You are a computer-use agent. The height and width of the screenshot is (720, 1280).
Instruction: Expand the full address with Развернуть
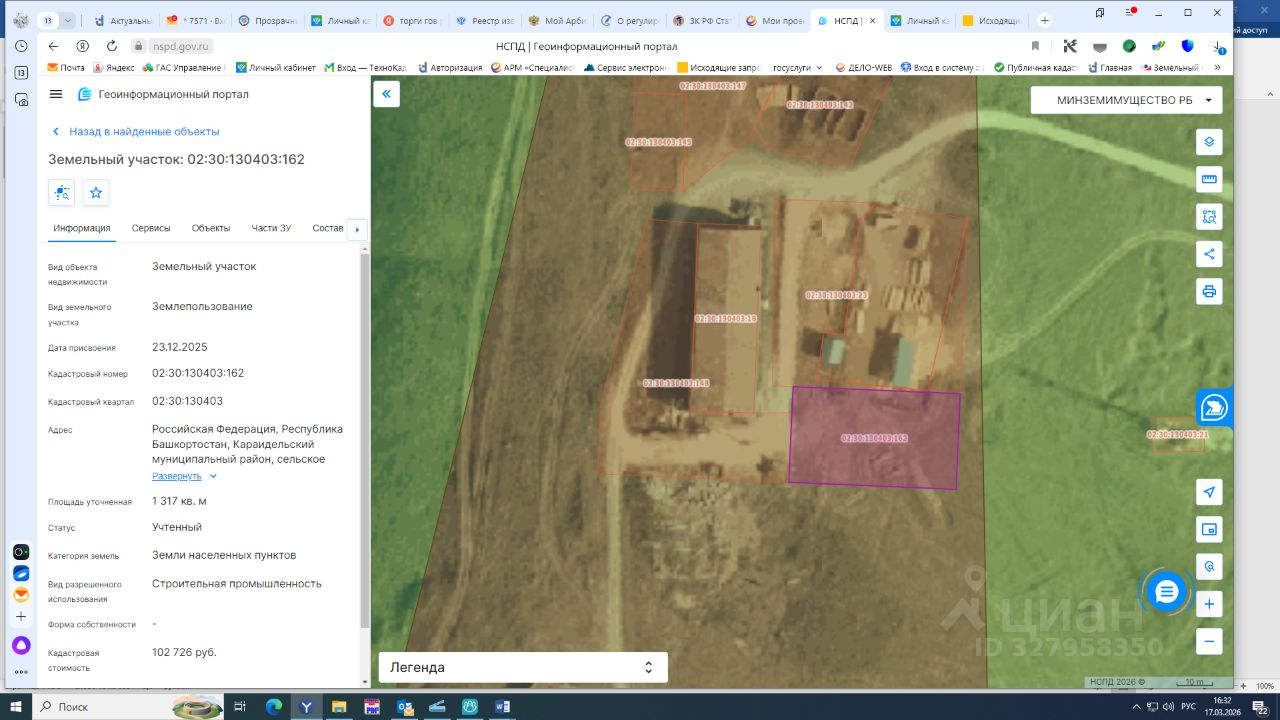point(185,476)
